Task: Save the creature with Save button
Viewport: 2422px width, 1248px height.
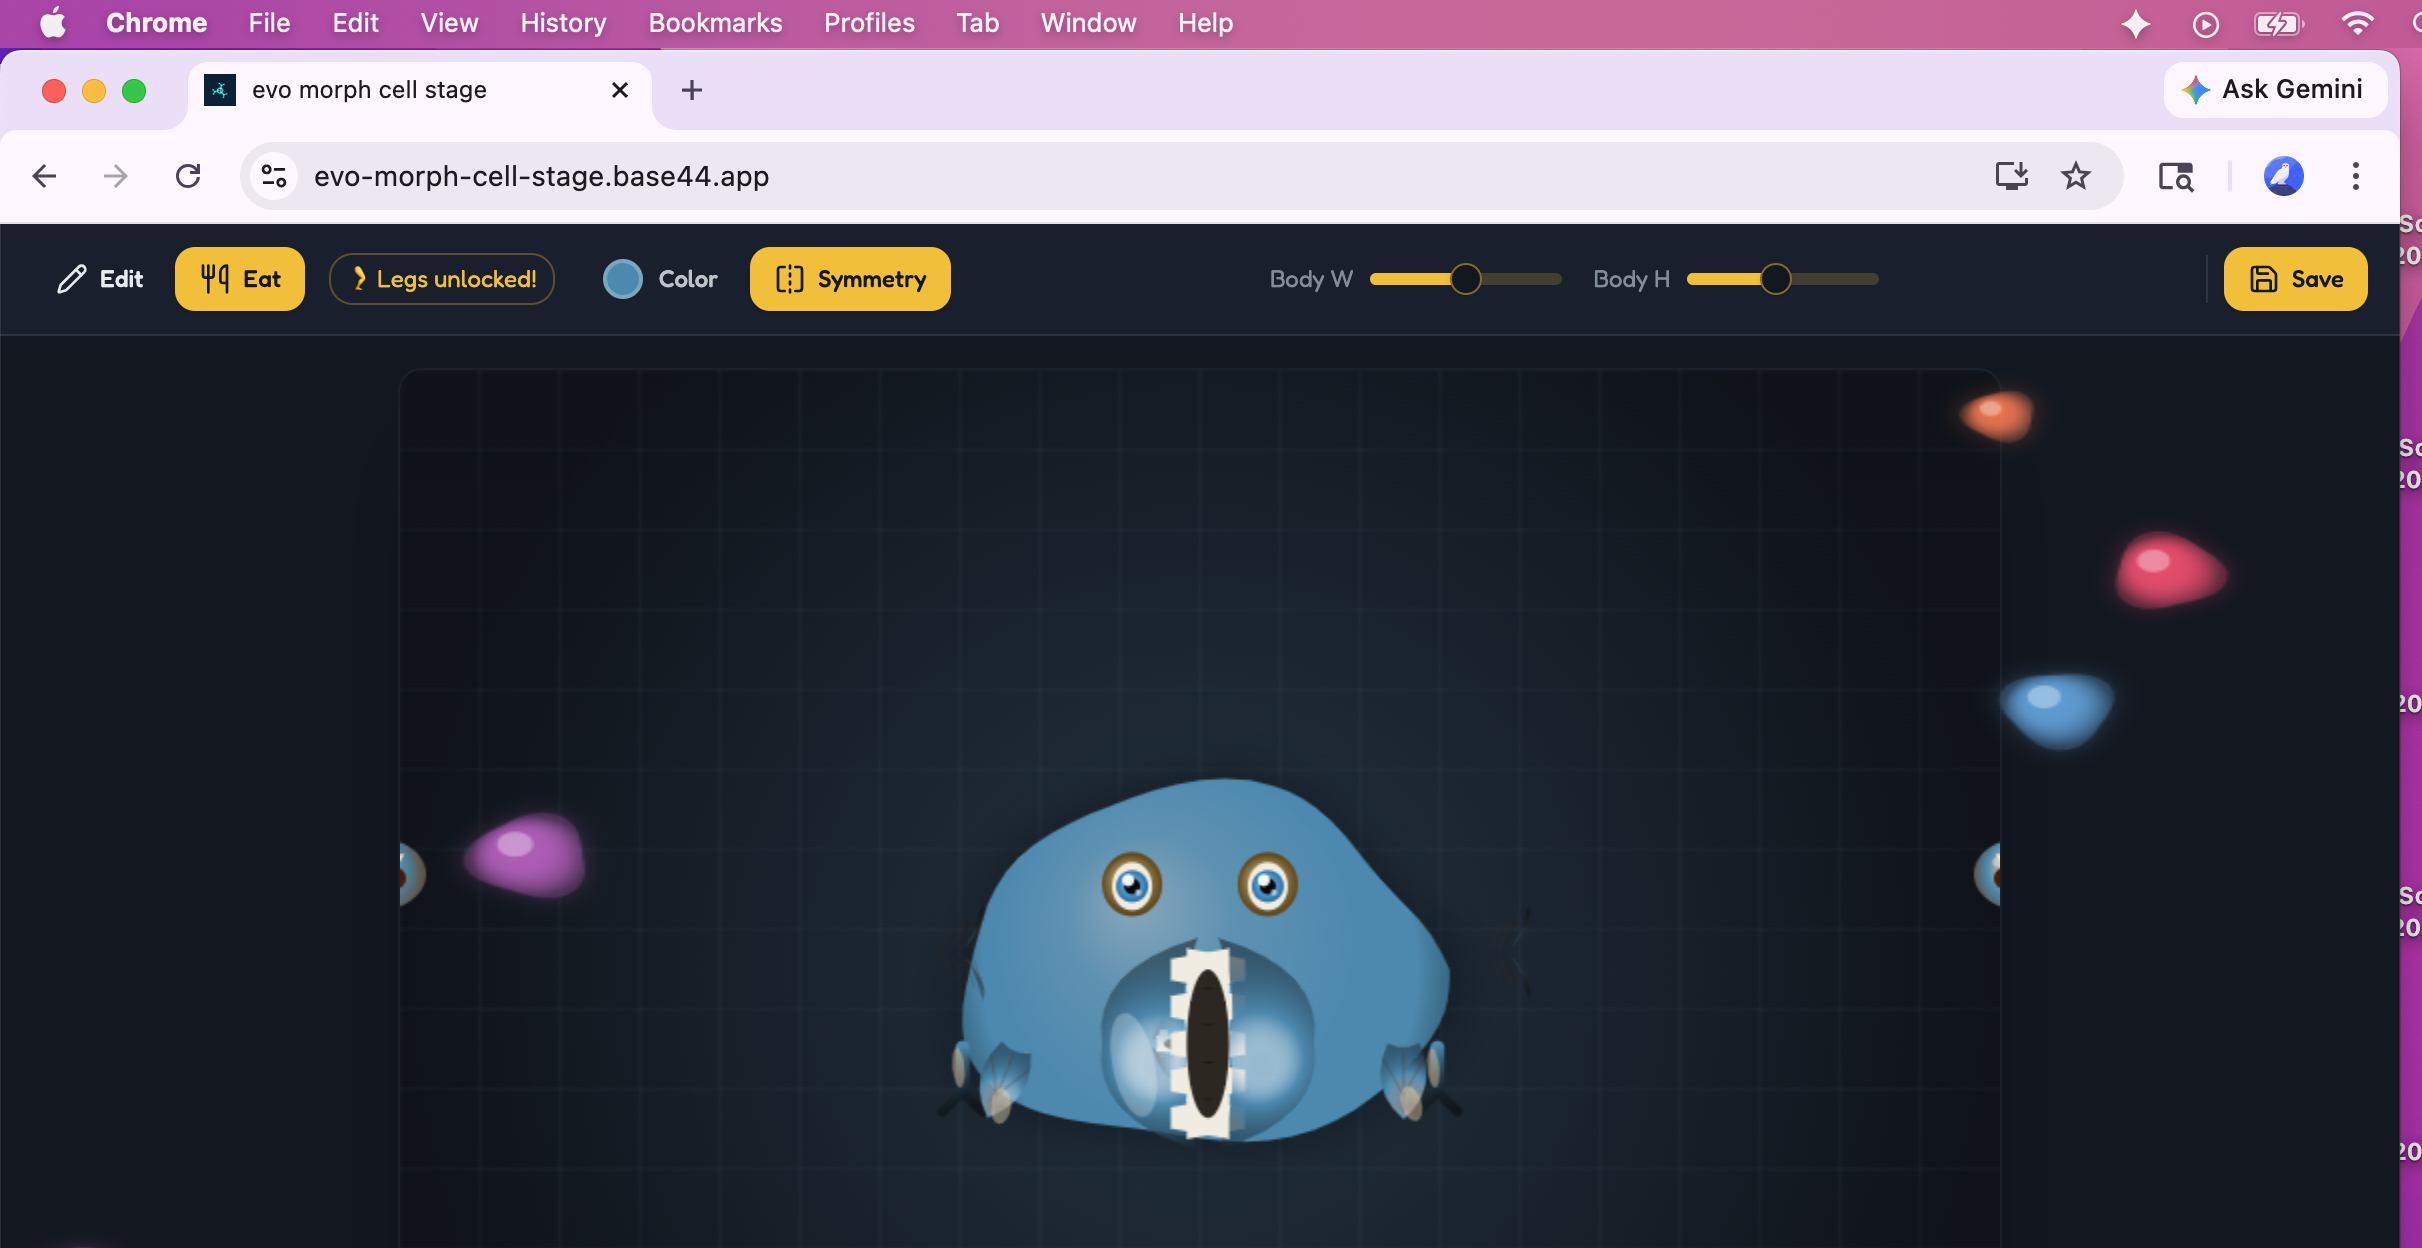Action: (2295, 279)
